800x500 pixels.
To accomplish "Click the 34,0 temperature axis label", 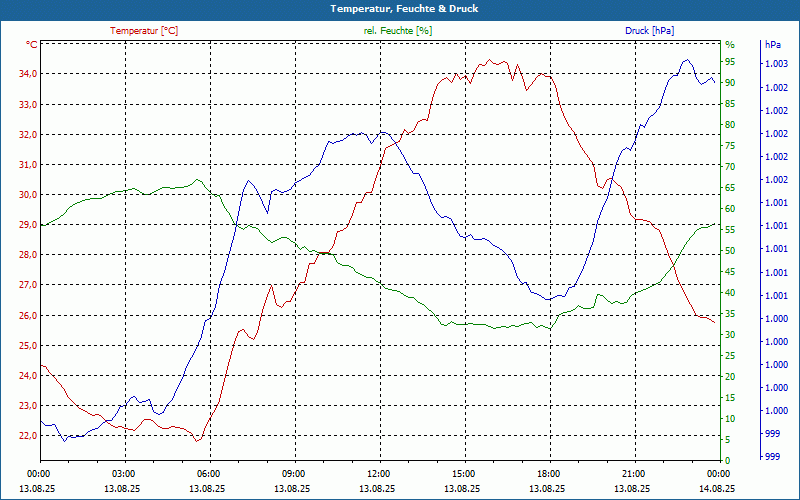I will coord(29,74).
